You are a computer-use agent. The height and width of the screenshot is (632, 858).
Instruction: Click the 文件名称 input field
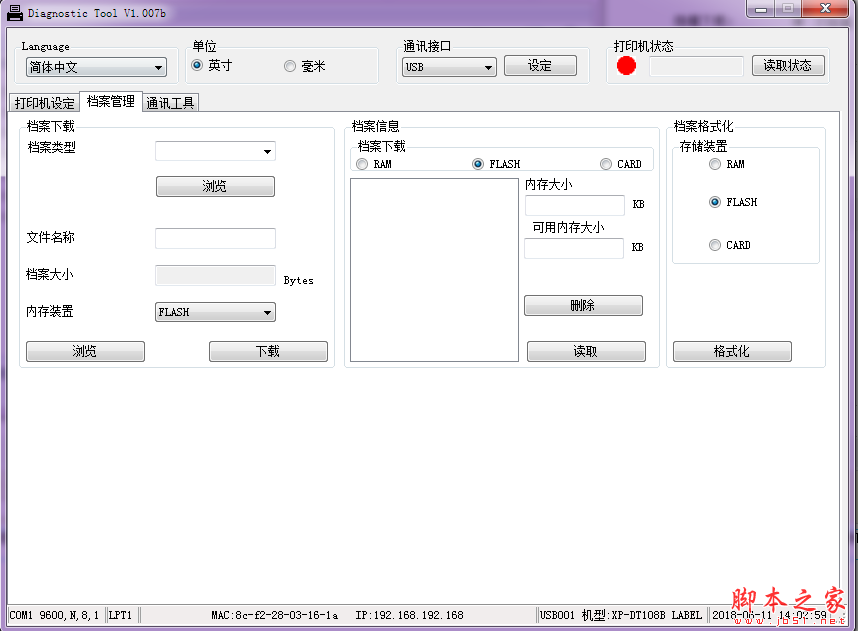(x=215, y=239)
